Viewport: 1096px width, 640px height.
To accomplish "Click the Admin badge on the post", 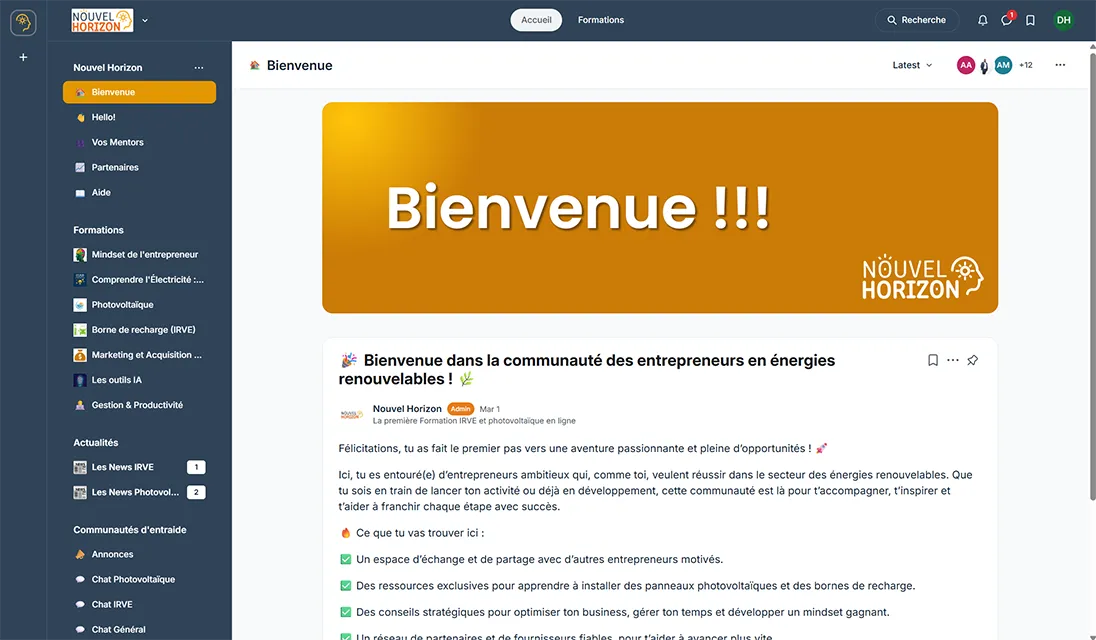I will point(461,409).
